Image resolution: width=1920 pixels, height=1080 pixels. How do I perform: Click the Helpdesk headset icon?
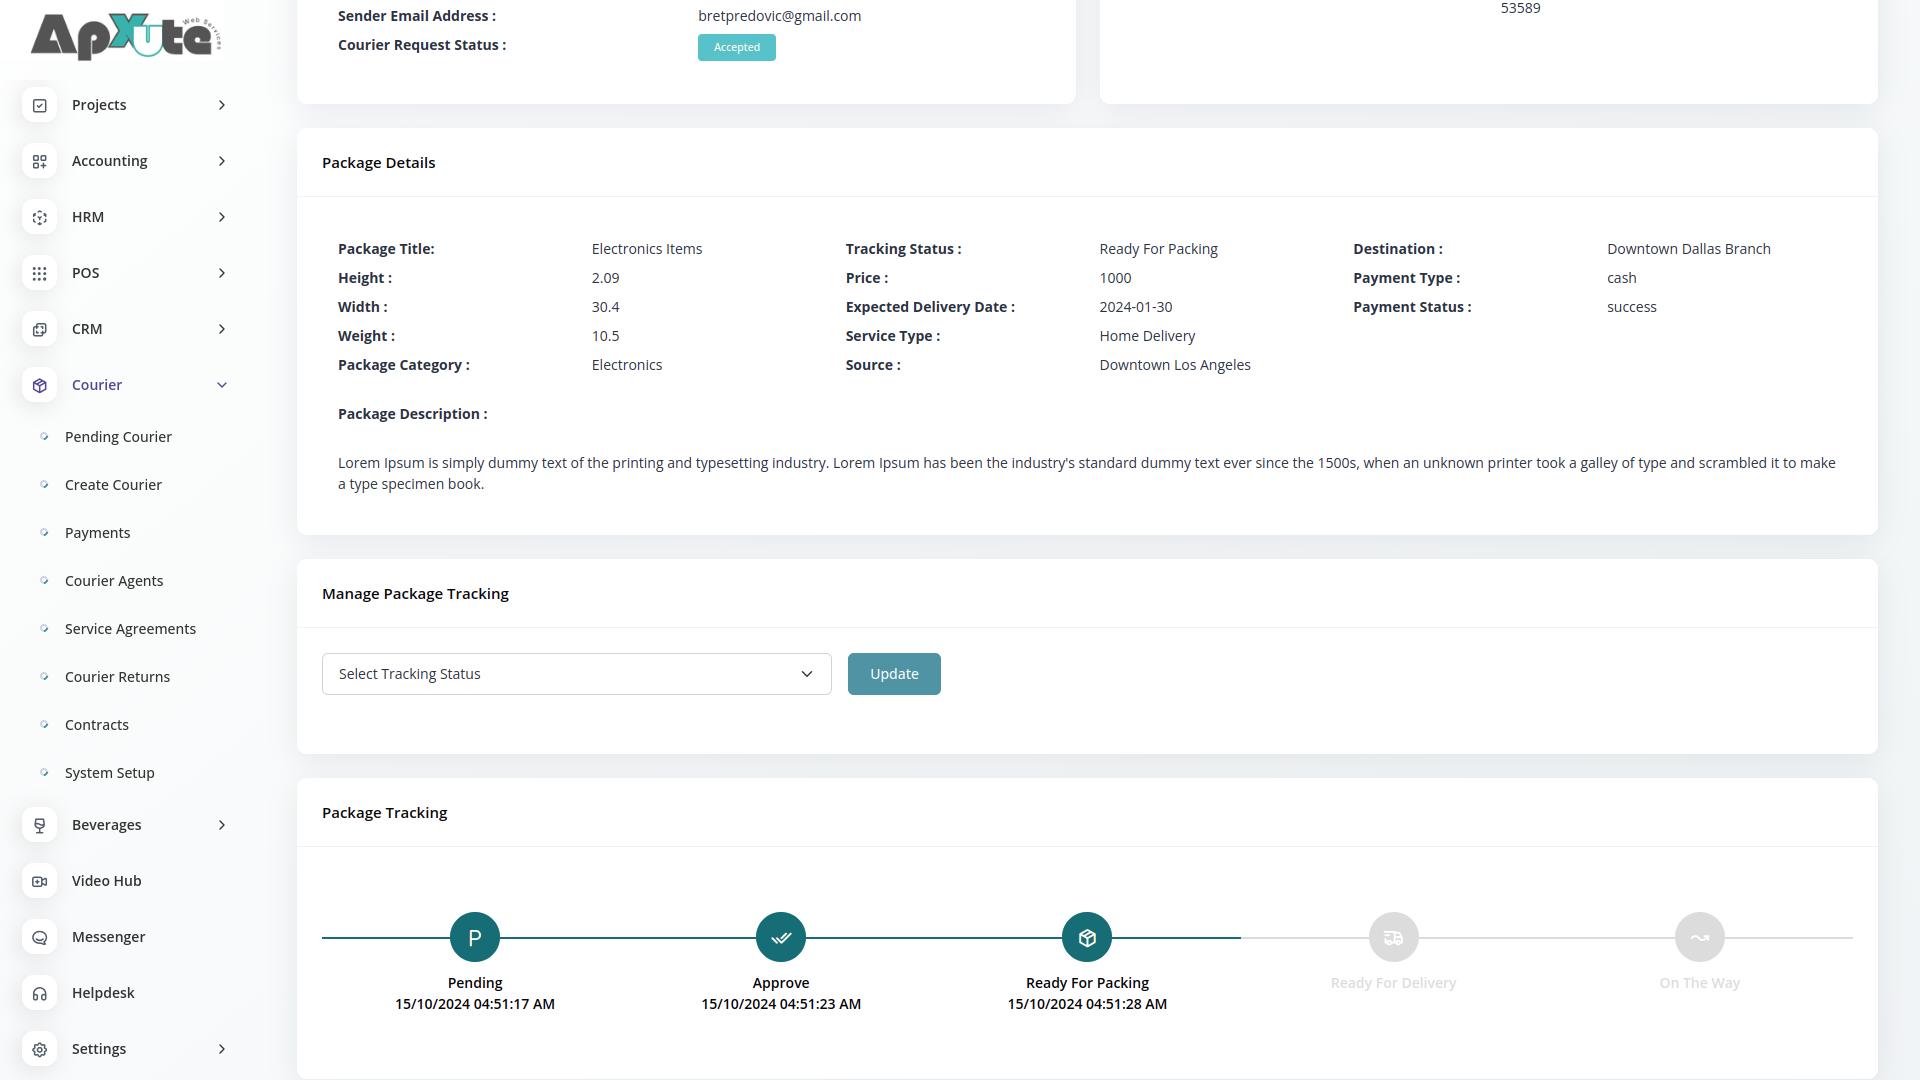[x=40, y=993]
